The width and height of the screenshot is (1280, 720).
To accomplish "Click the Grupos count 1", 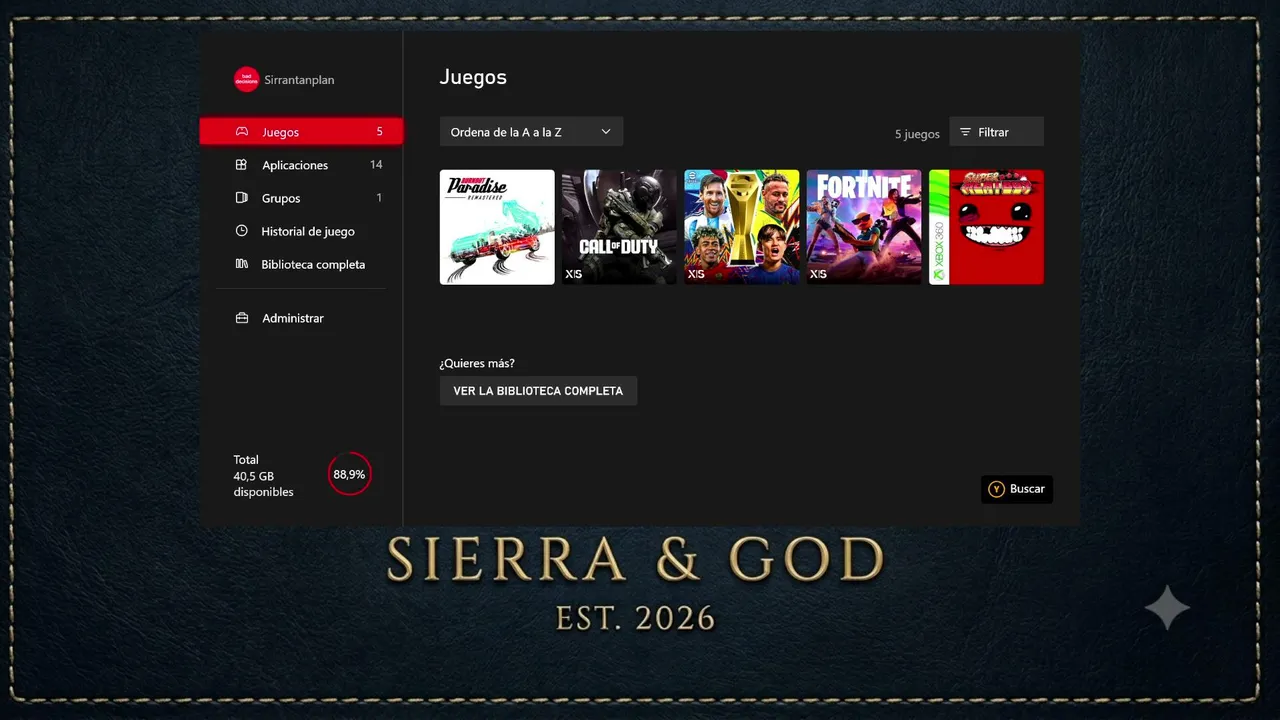I will (x=379, y=198).
